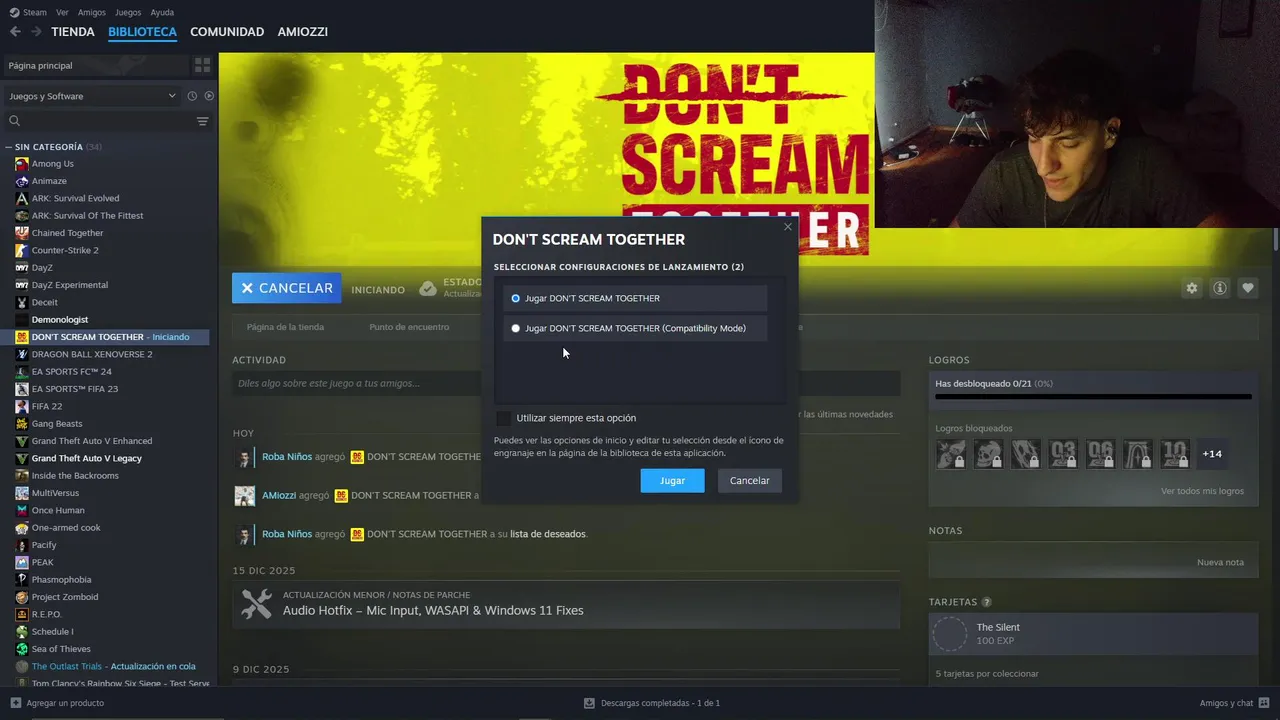
Task: Open Amigos y chat icon
Action: tap(1264, 703)
